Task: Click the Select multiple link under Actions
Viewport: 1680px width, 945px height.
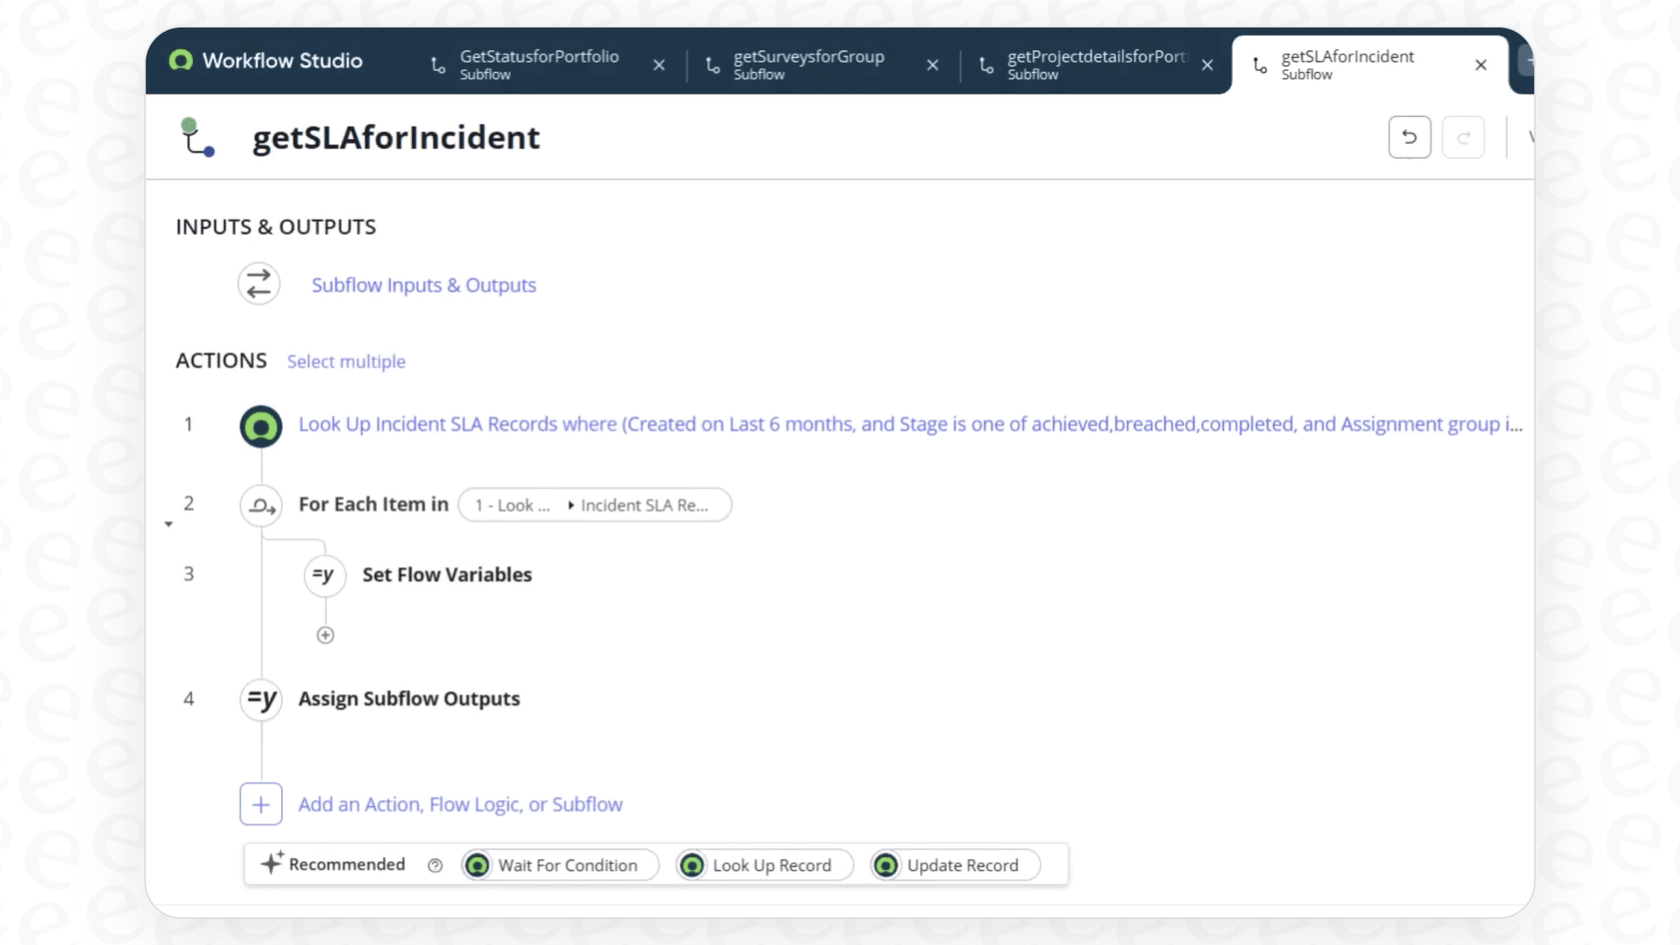Action: tap(346, 361)
